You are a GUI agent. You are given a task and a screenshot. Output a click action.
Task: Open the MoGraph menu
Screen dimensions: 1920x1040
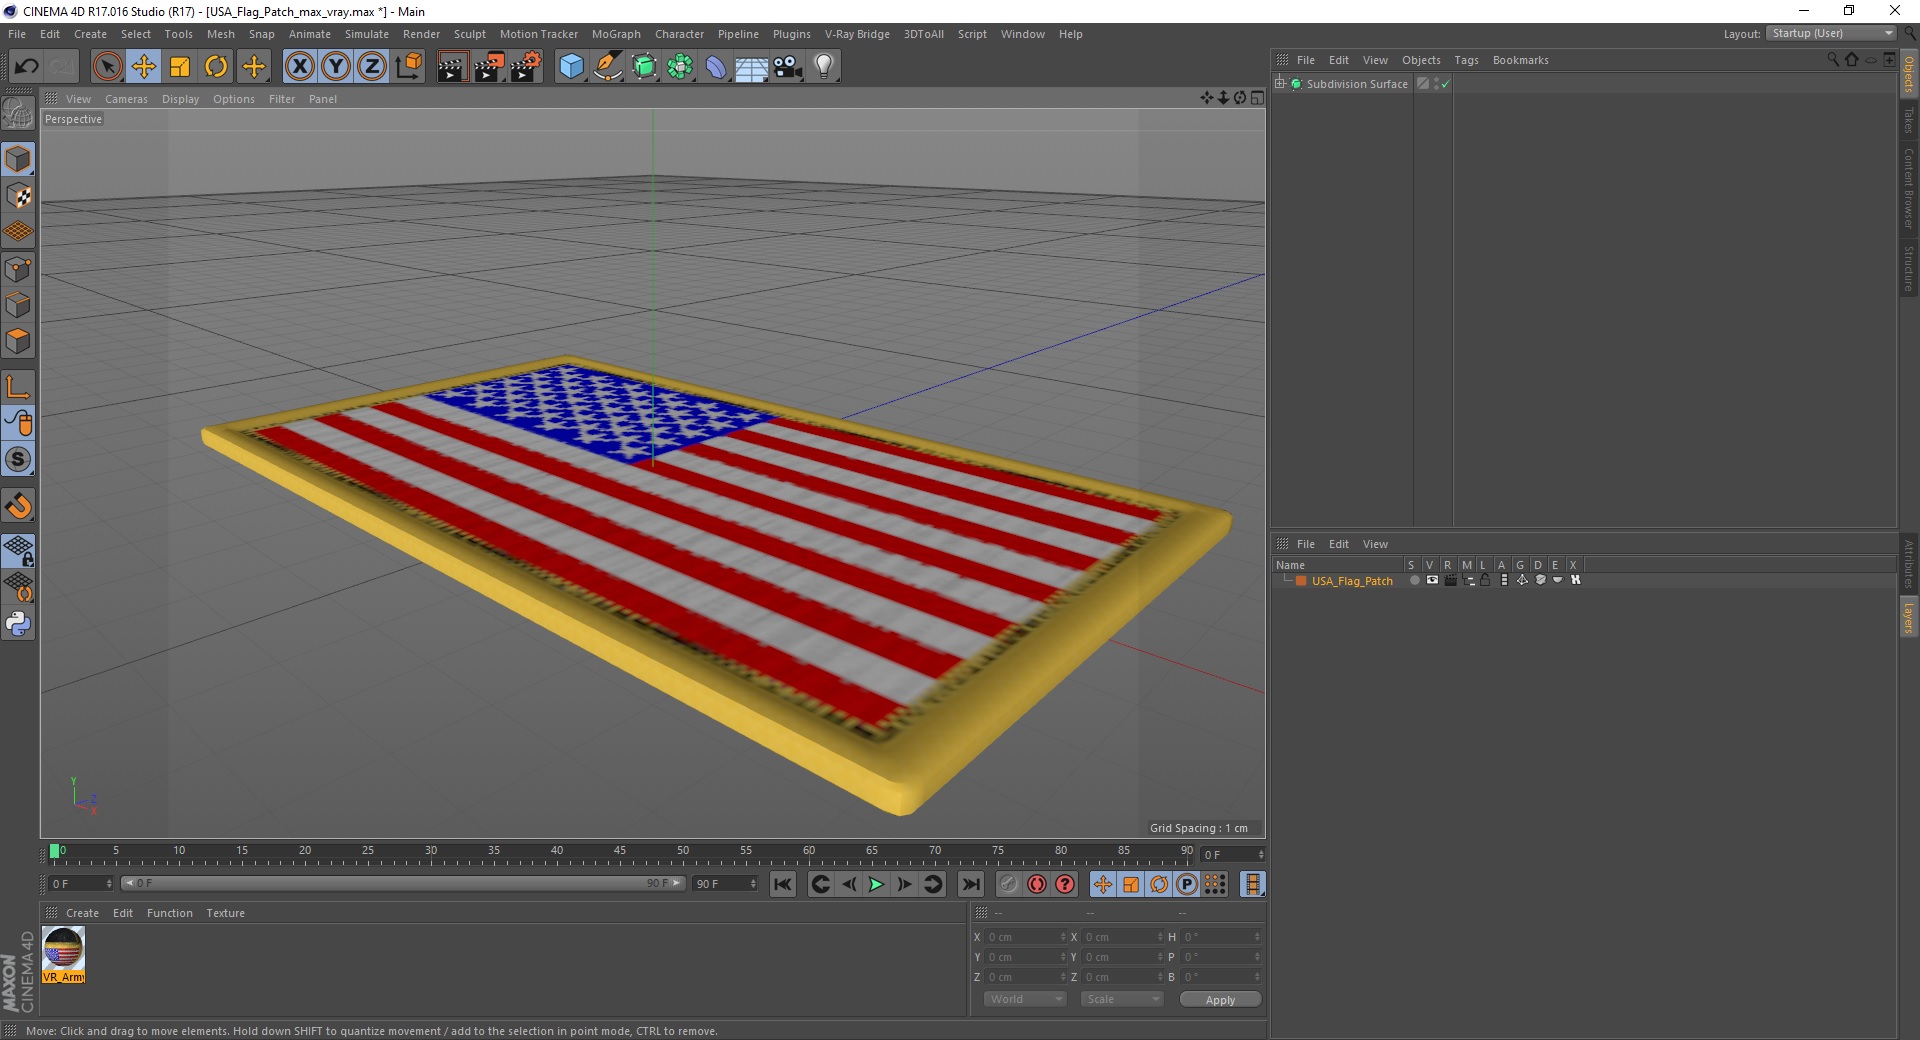tap(616, 34)
